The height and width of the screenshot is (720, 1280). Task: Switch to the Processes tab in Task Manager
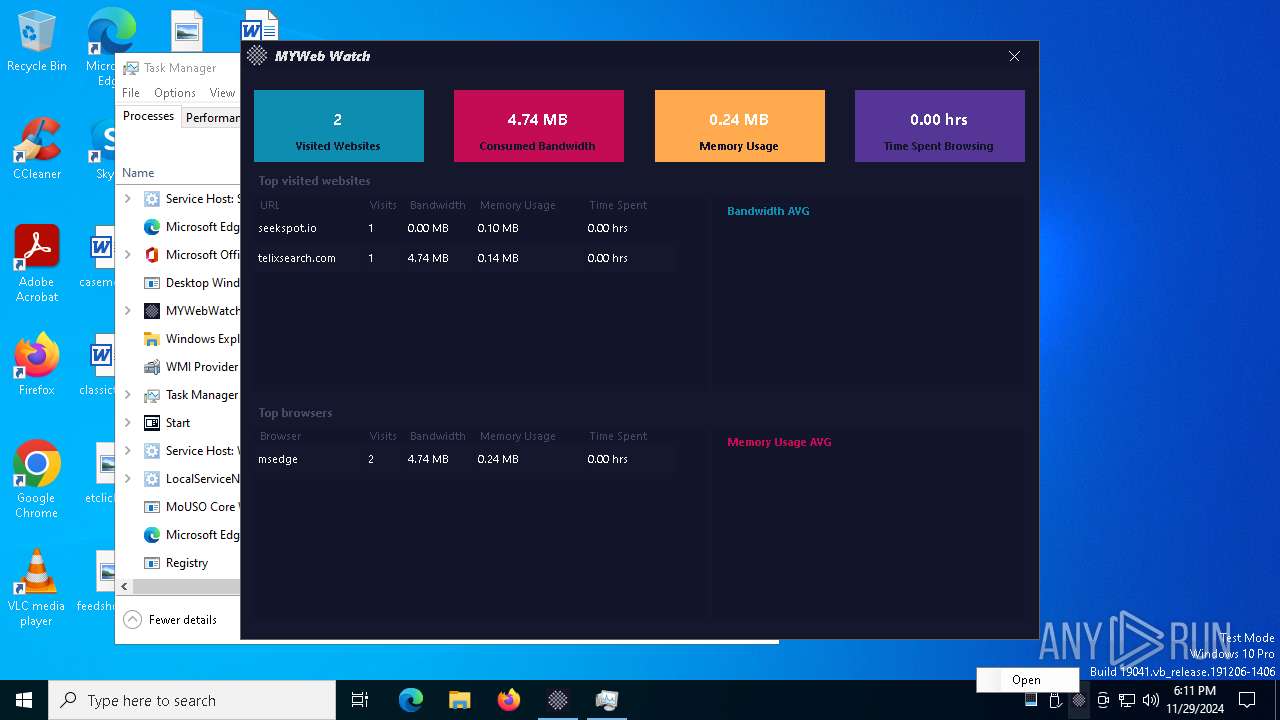(x=149, y=116)
